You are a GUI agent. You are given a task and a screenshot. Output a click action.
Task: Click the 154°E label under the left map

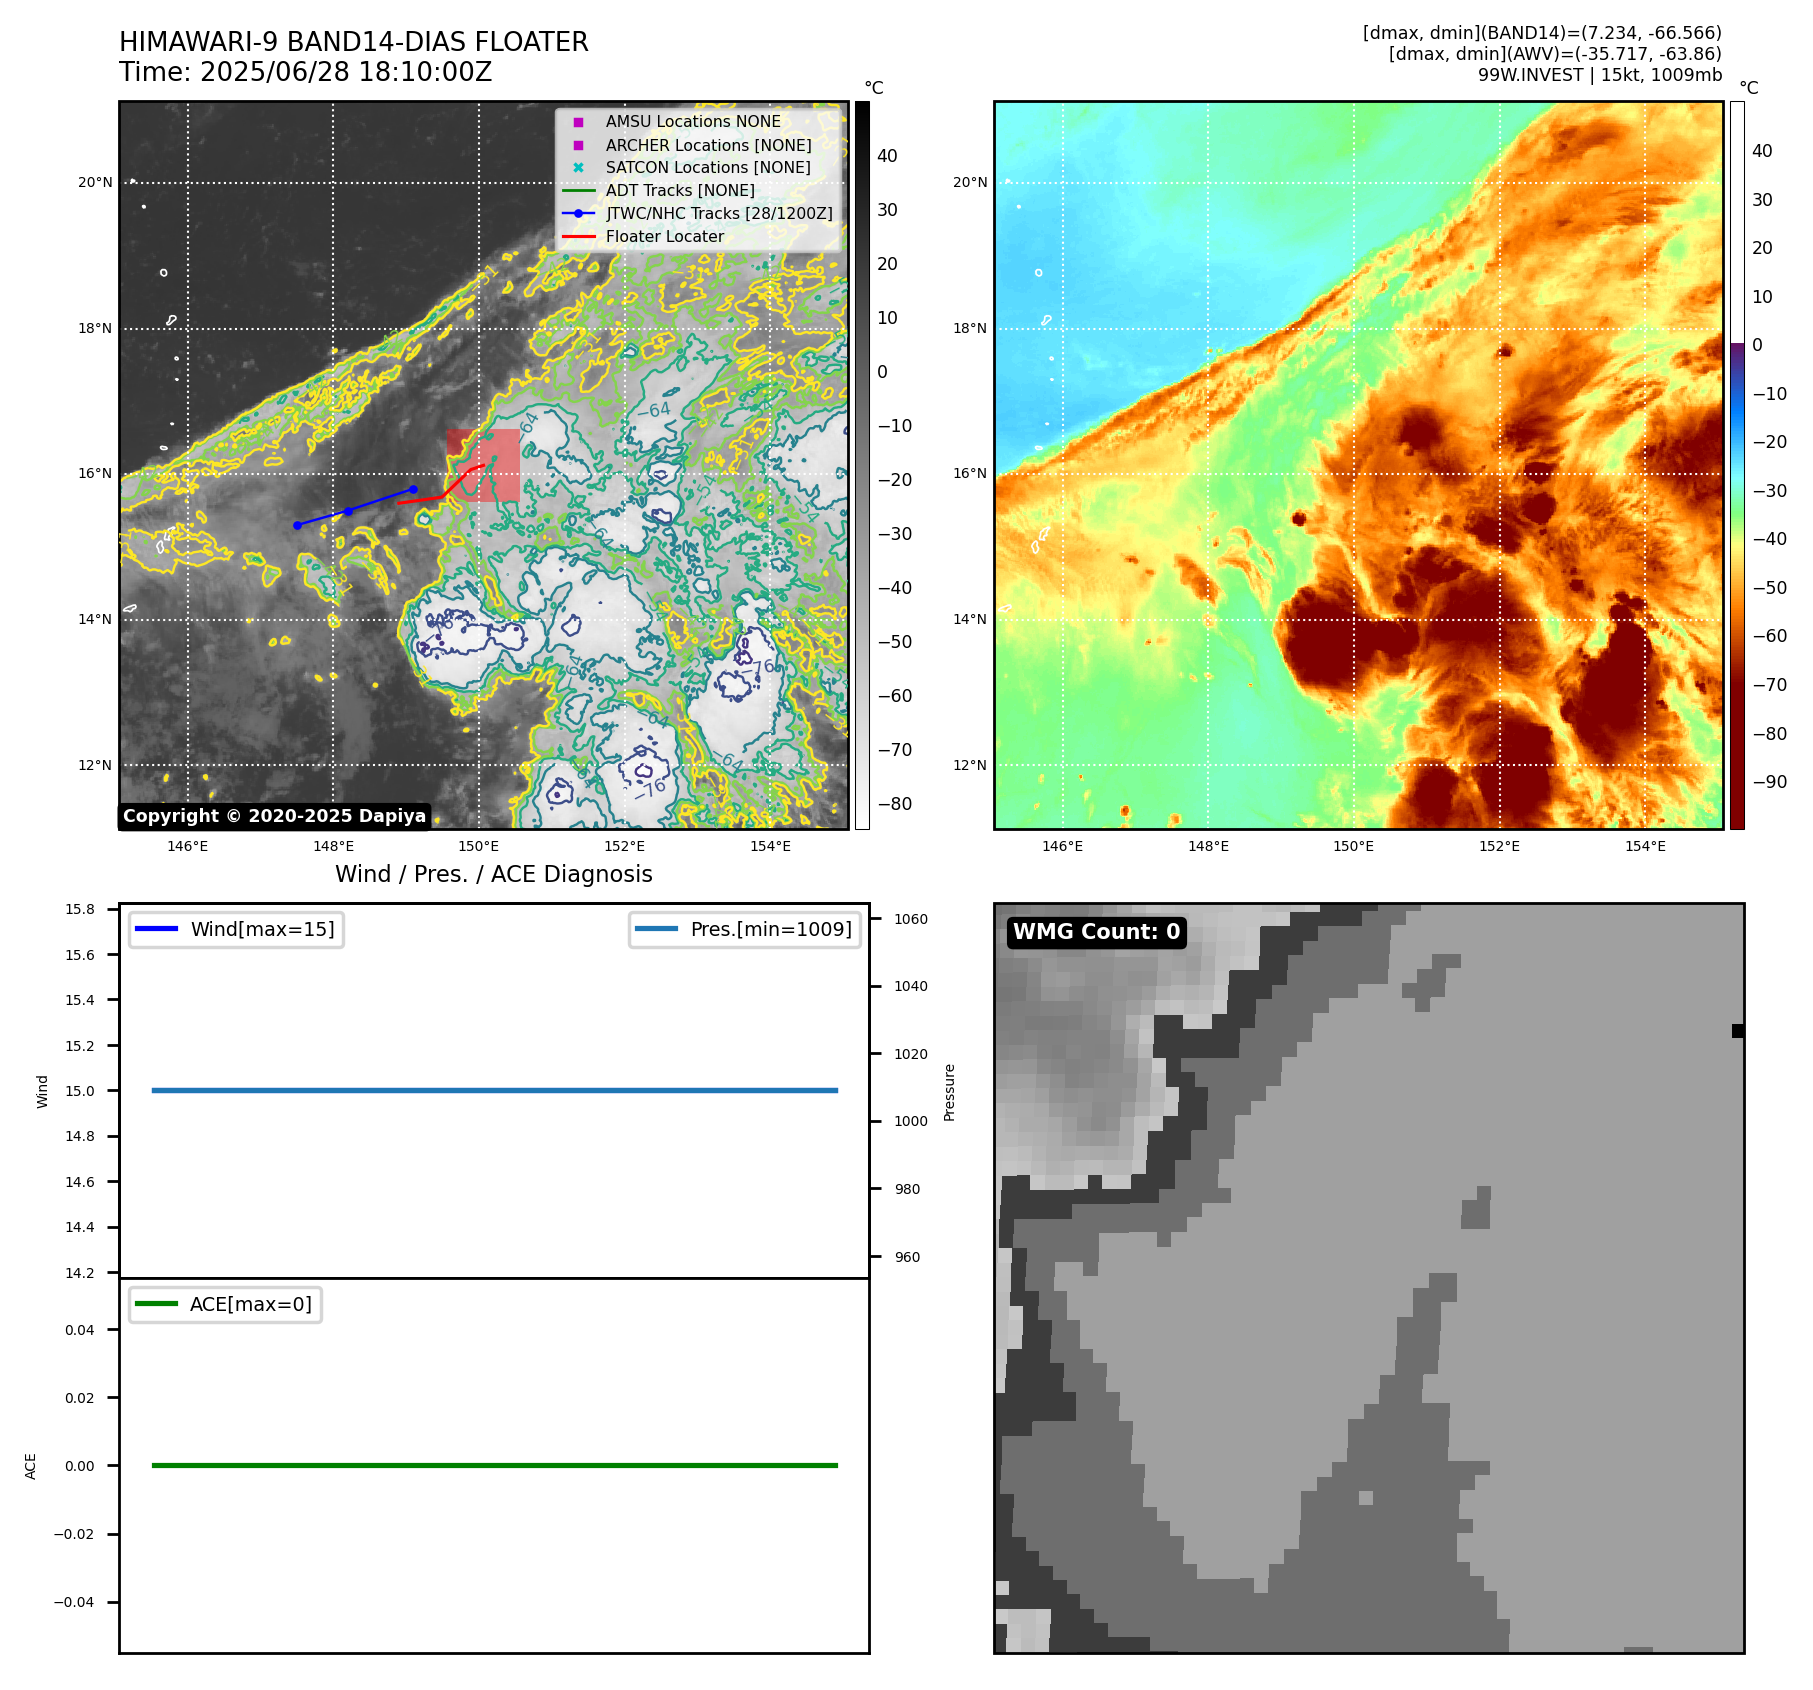[771, 847]
